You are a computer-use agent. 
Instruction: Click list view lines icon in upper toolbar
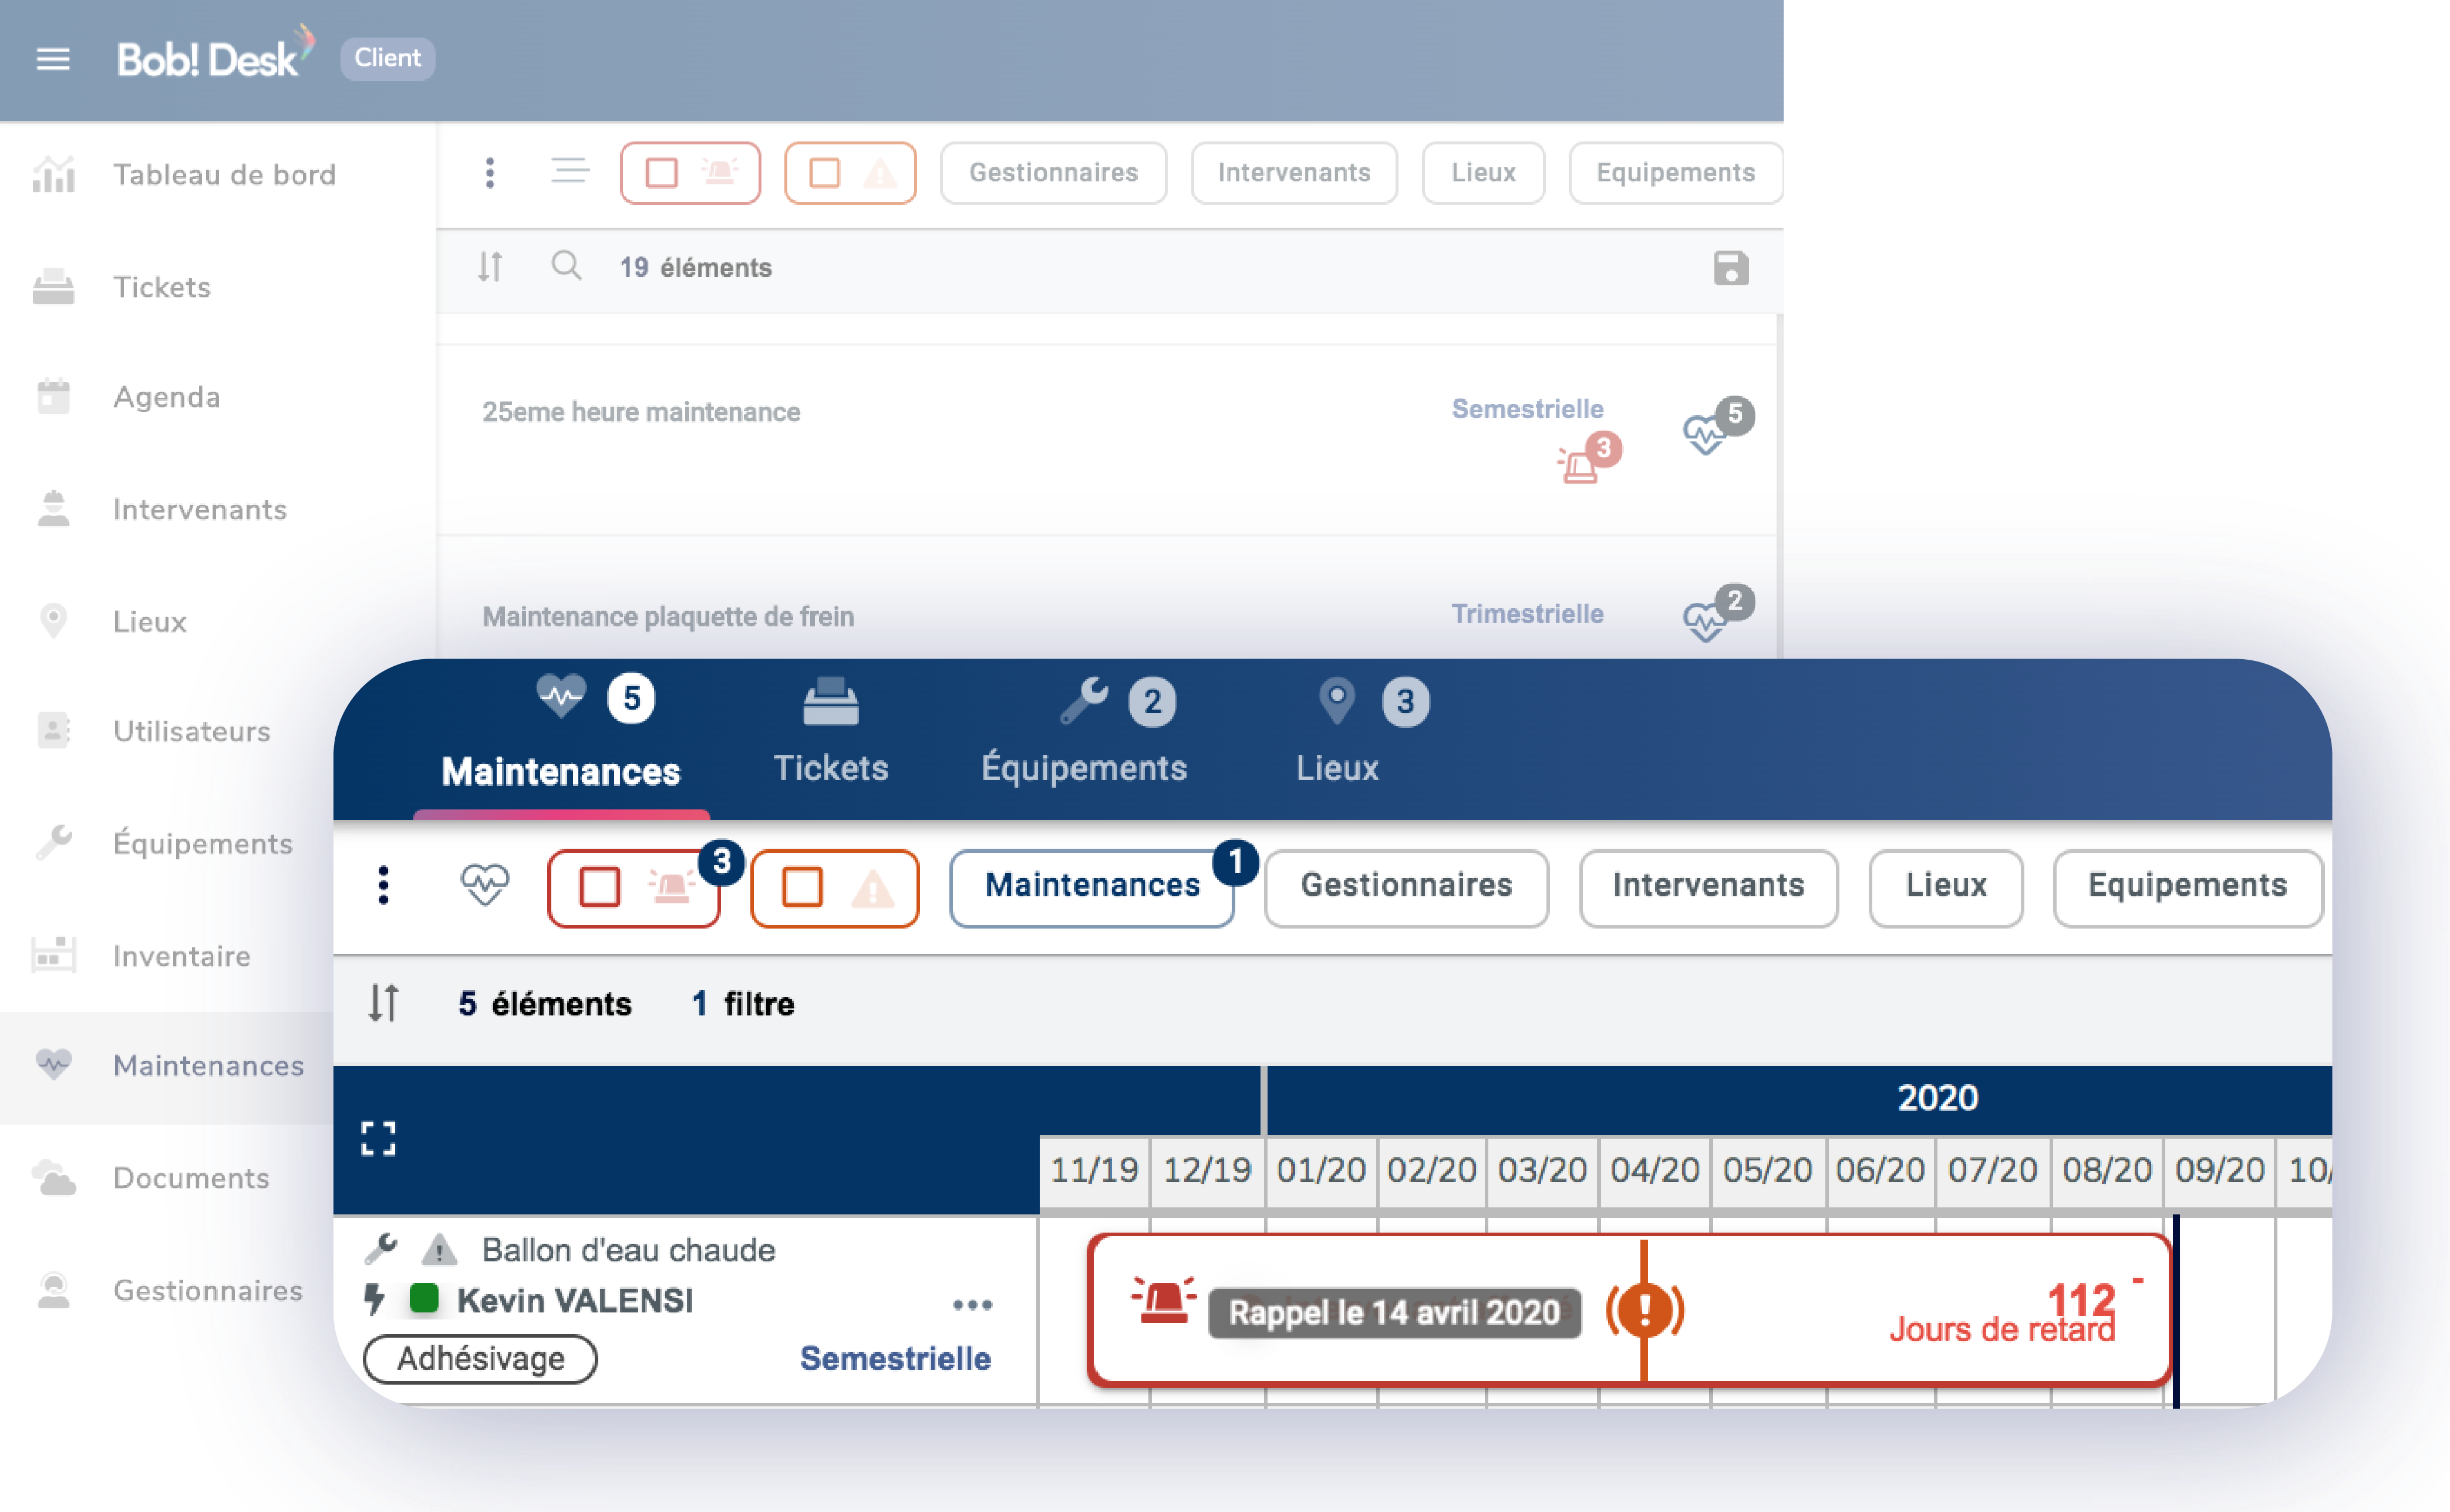(x=570, y=172)
